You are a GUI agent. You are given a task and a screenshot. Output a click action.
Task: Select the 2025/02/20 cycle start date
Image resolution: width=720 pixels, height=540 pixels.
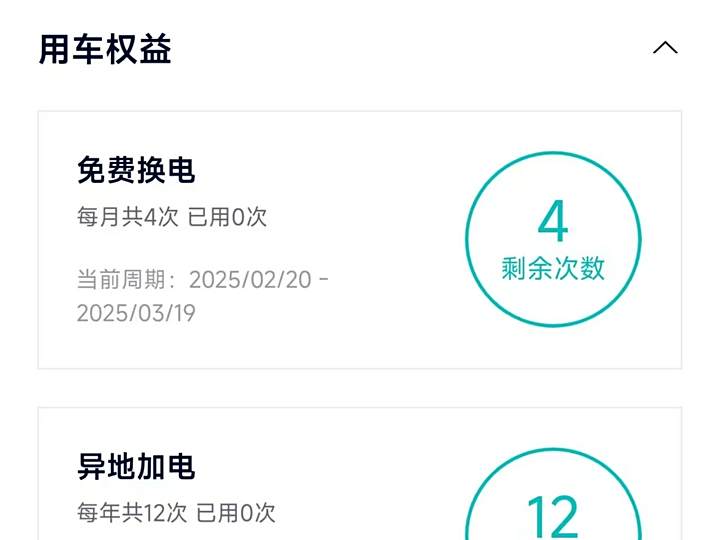click(250, 279)
